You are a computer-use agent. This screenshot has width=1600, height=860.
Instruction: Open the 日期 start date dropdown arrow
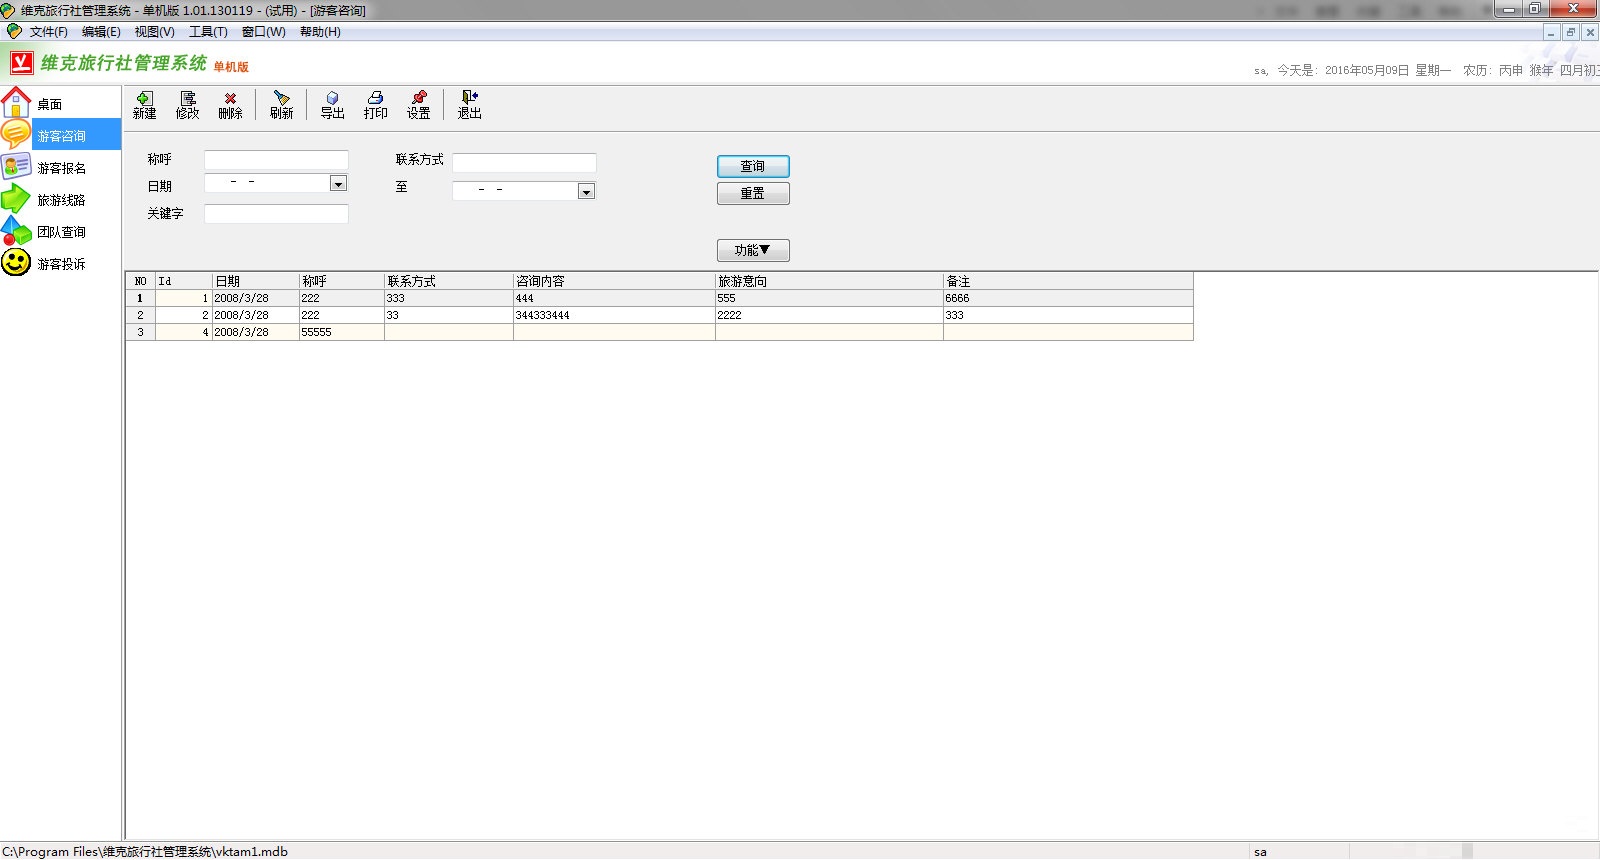point(338,184)
